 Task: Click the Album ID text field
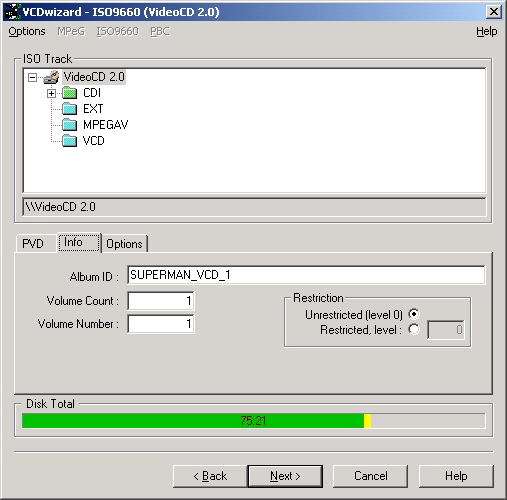[x=306, y=275]
